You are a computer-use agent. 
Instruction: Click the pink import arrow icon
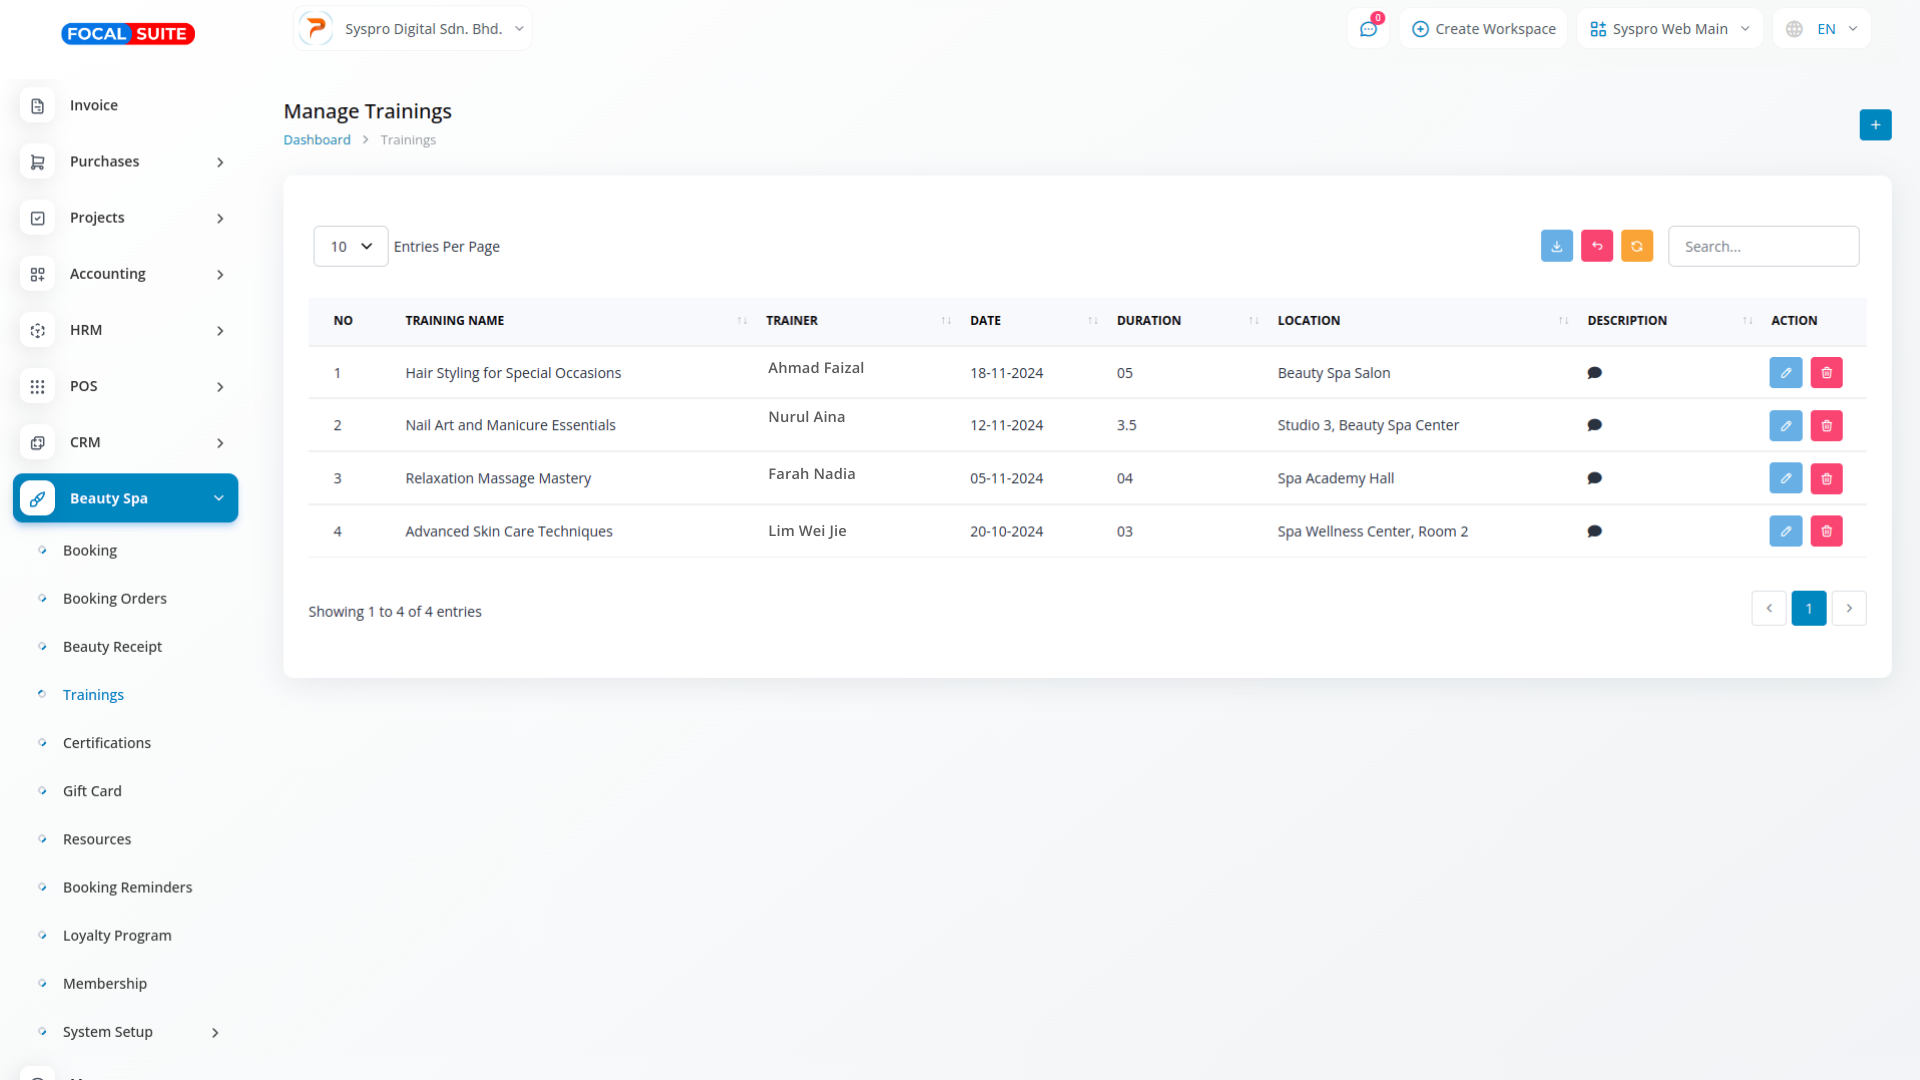coord(1596,246)
